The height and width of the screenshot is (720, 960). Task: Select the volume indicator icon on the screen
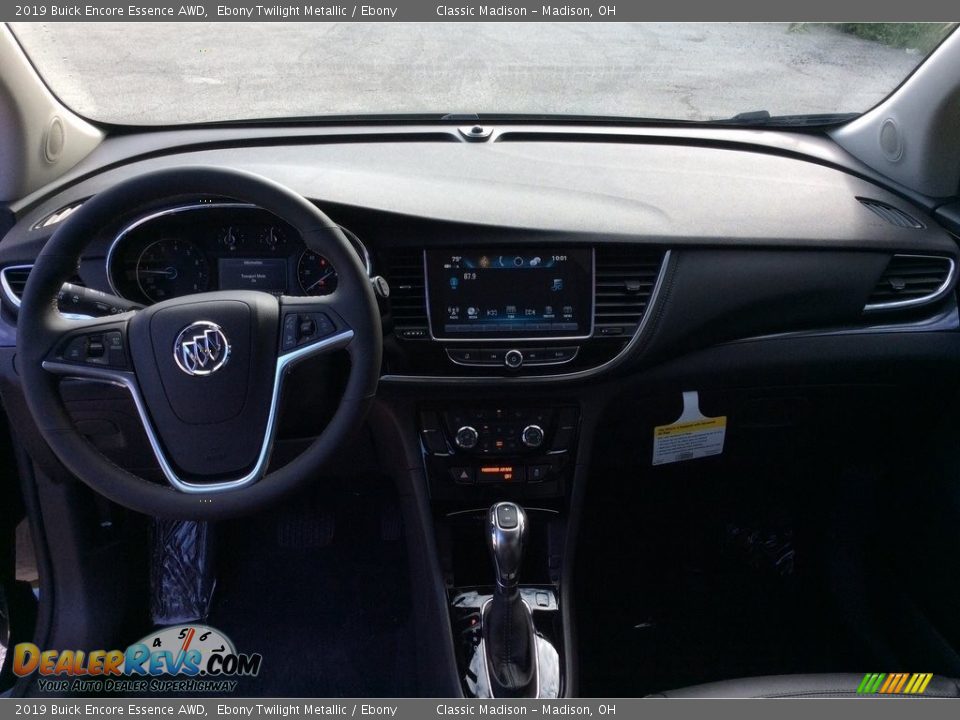pos(453,282)
